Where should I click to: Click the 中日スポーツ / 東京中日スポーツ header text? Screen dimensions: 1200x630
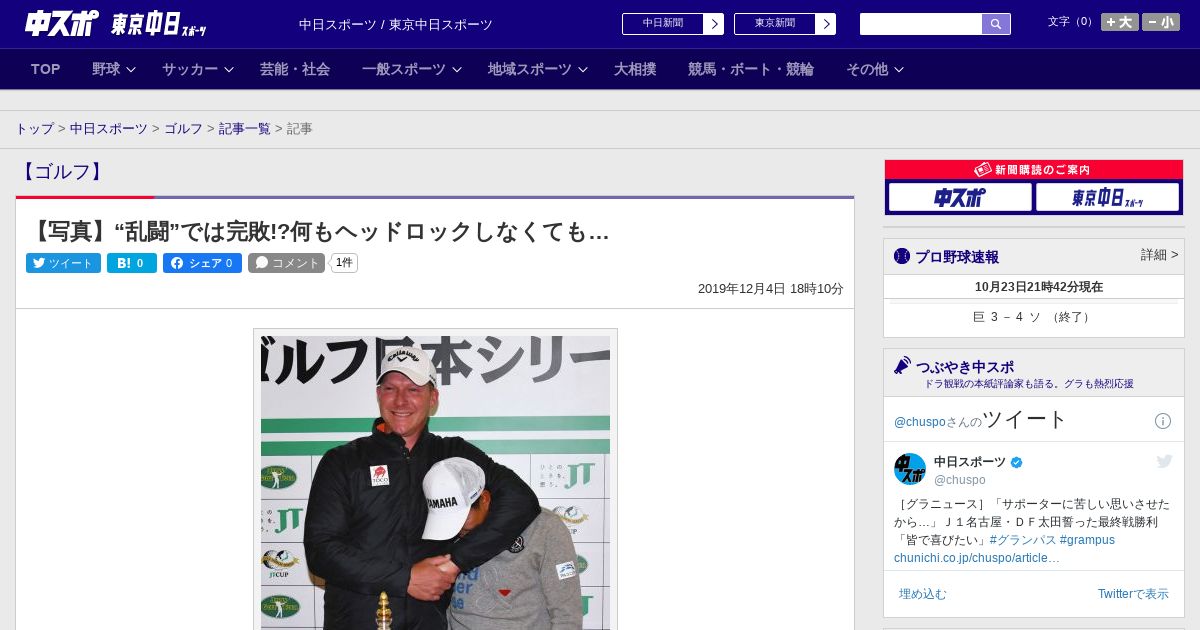pos(396,25)
